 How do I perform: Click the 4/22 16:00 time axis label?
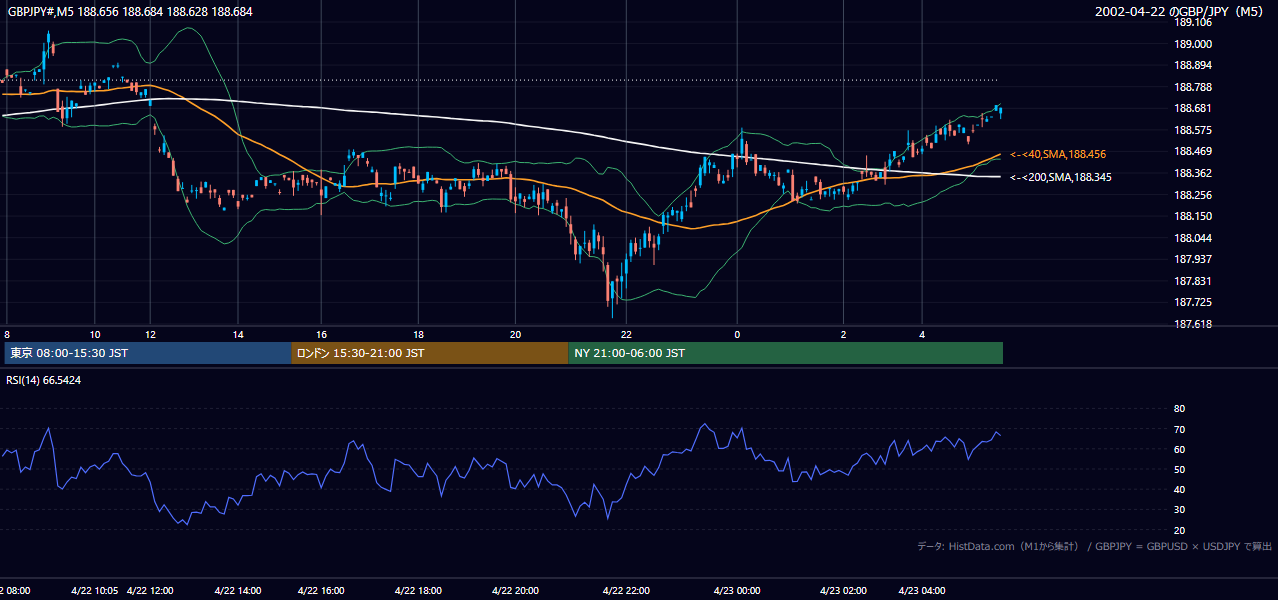point(321,591)
